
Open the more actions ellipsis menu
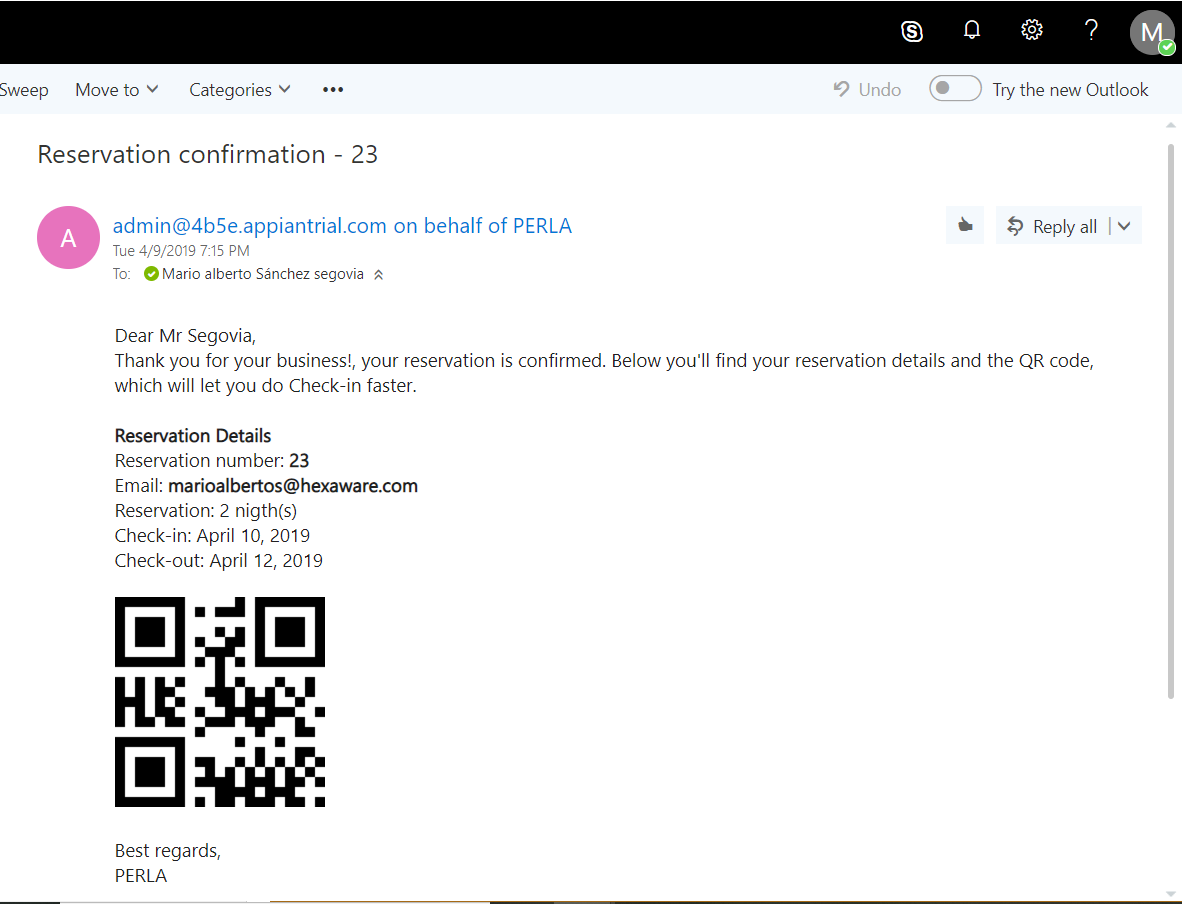pyautogui.click(x=332, y=90)
